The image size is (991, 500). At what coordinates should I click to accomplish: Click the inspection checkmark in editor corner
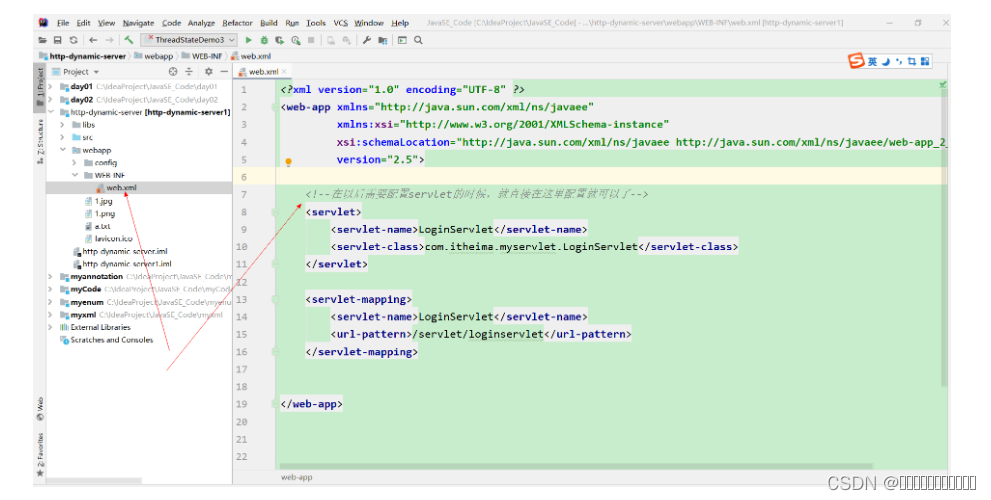942,84
